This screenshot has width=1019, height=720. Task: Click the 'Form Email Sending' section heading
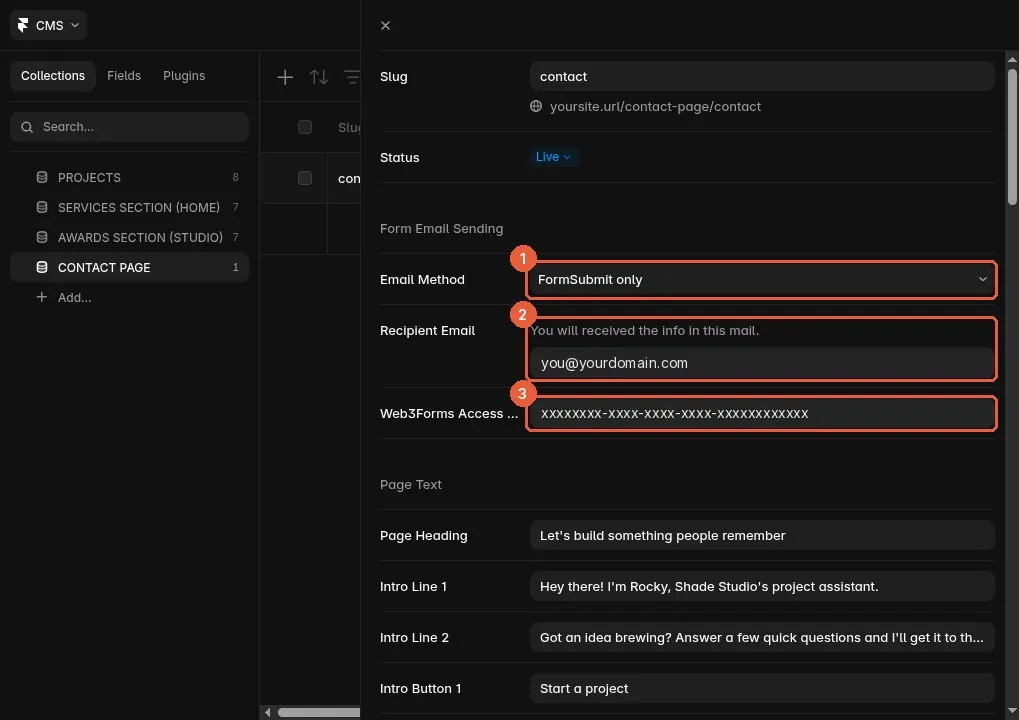(x=441, y=228)
